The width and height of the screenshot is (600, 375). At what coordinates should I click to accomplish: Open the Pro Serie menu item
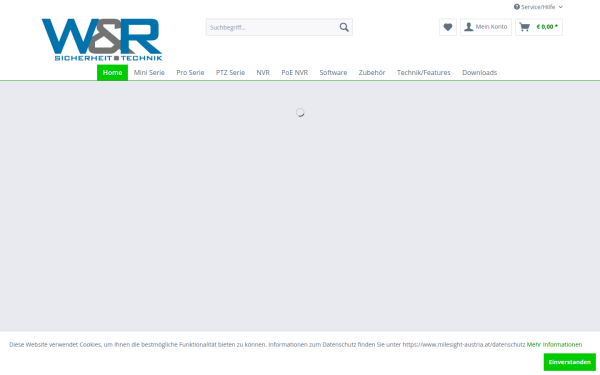click(x=190, y=73)
